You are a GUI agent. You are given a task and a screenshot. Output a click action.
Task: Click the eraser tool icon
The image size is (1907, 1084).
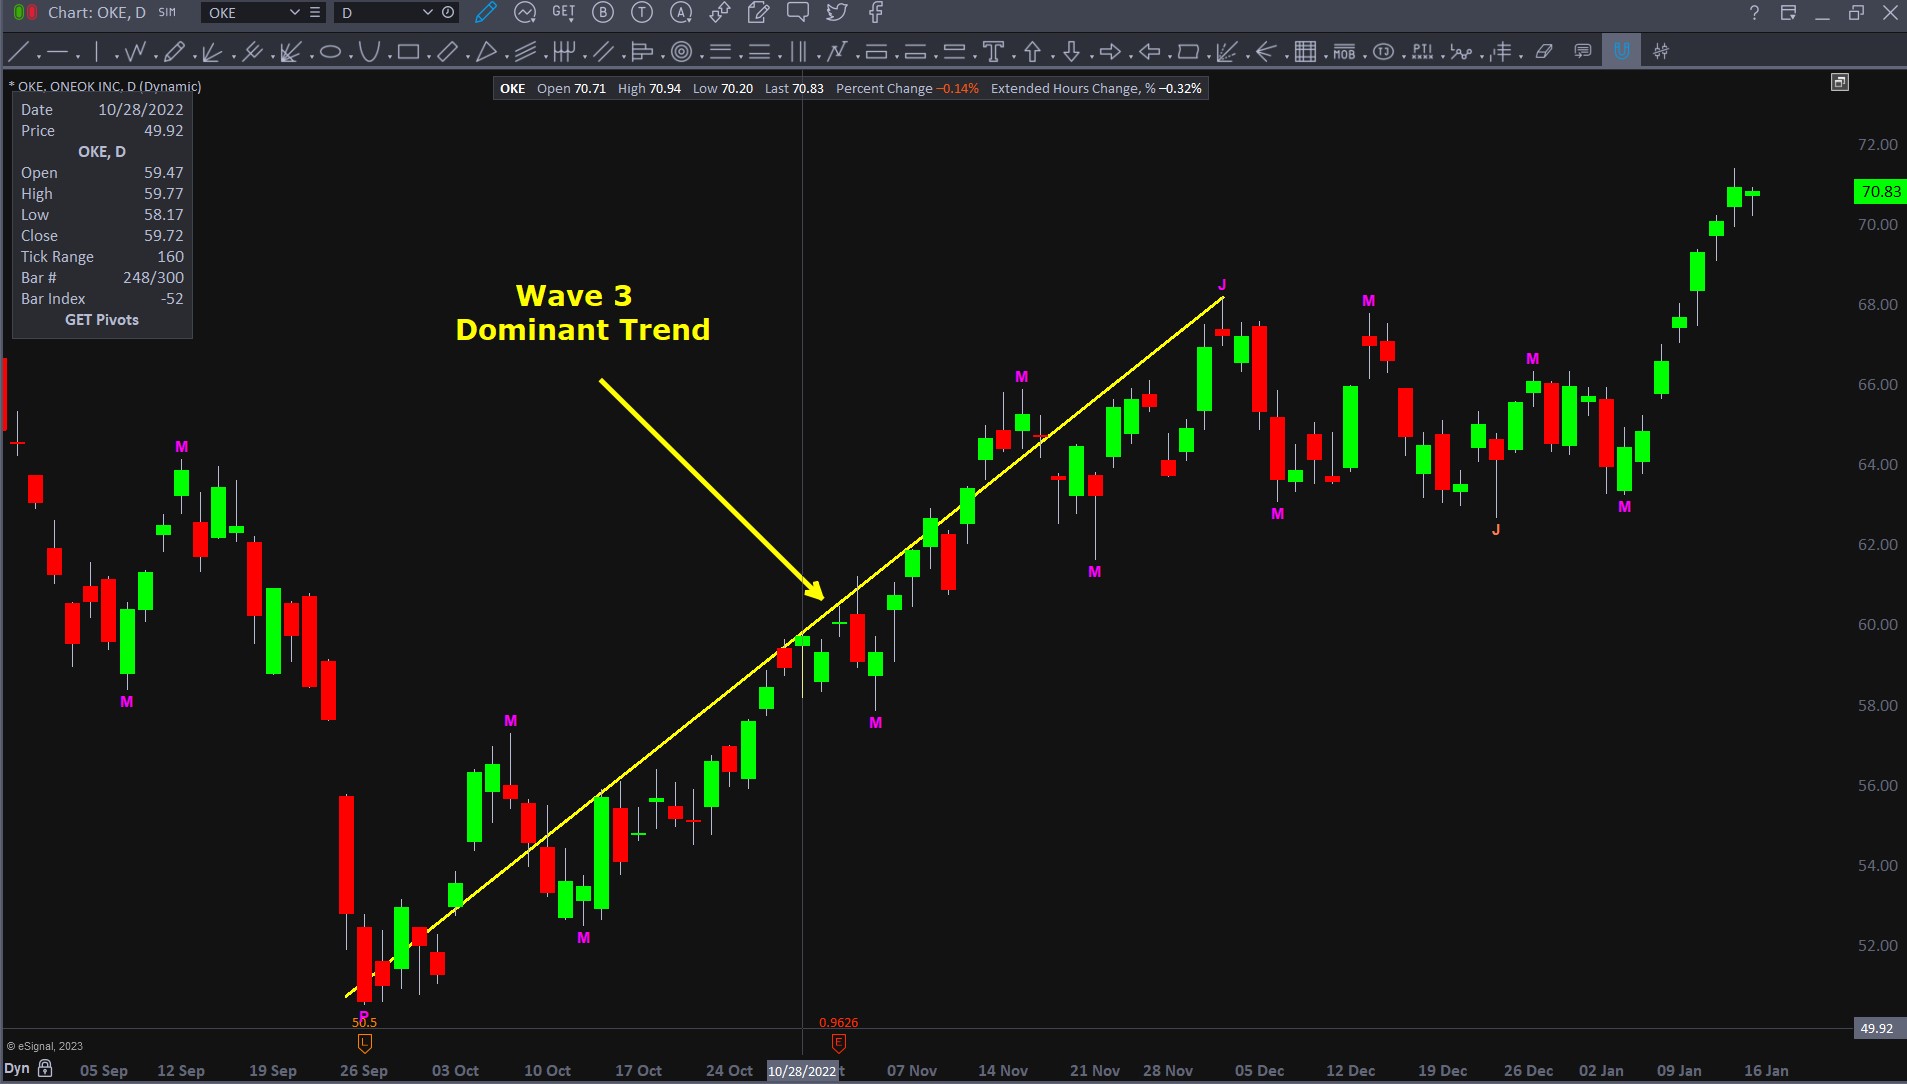click(1544, 51)
